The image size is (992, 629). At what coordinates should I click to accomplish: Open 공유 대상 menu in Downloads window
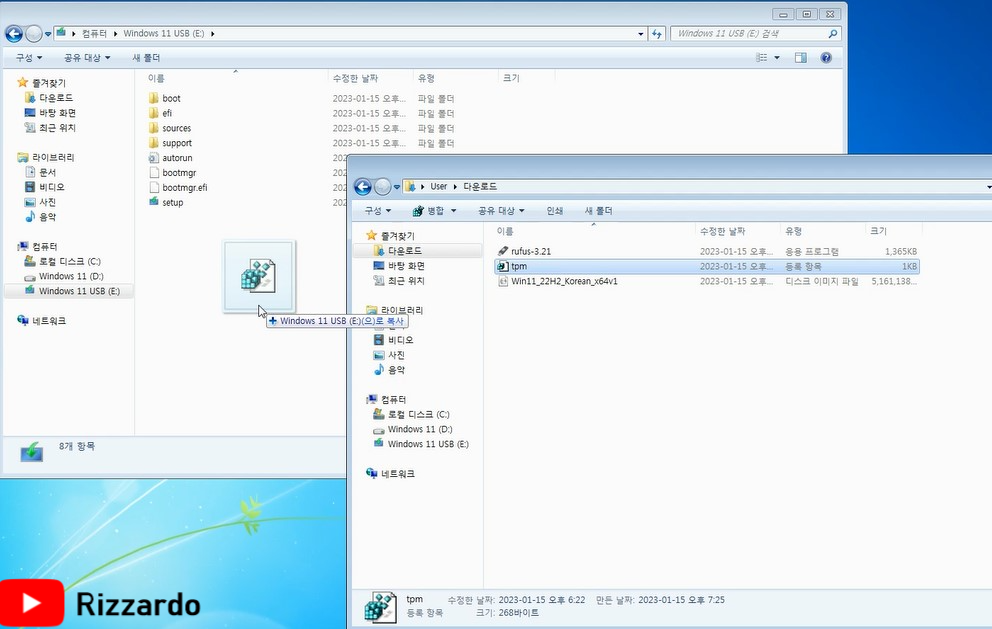[501, 211]
